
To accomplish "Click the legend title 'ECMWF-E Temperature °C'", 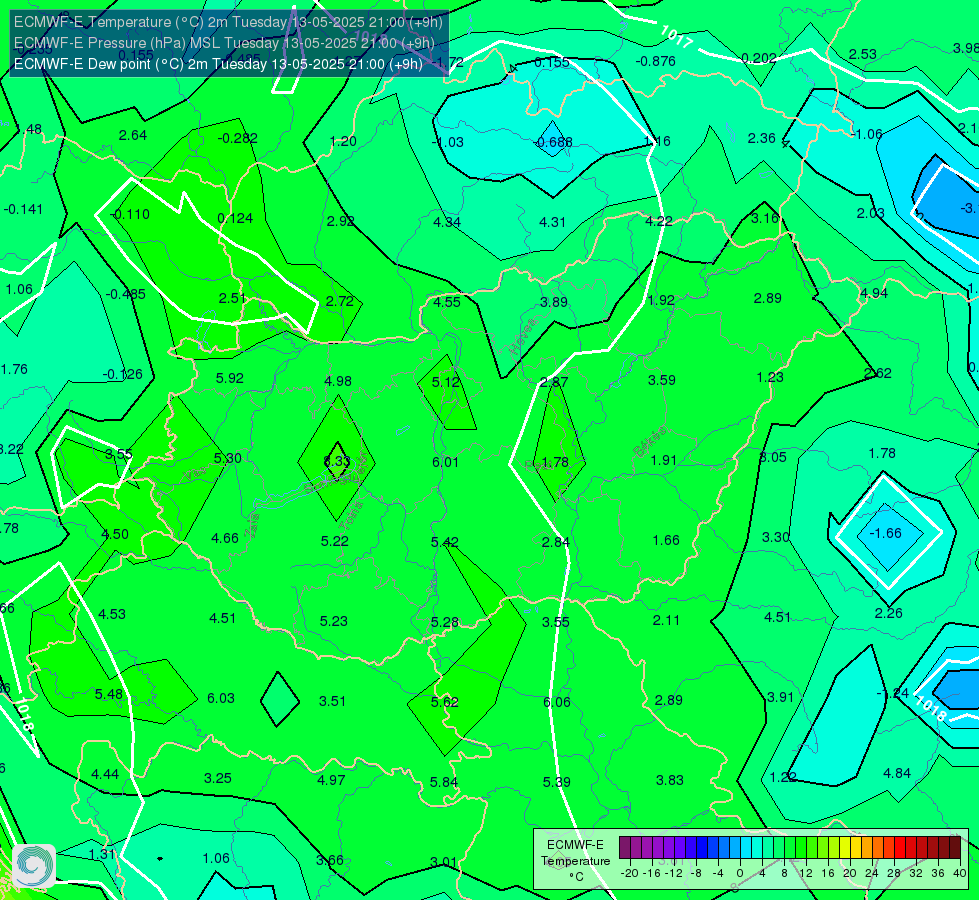I will (x=575, y=861).
